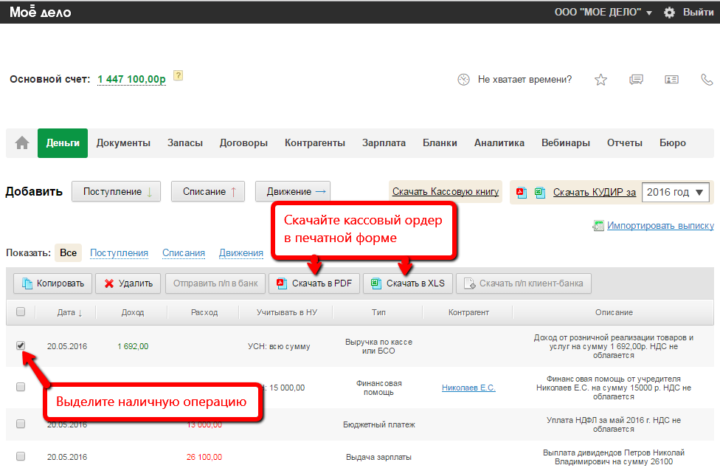Download KUDIR as PDF icon
The image size is (720, 468).
click(x=521, y=192)
